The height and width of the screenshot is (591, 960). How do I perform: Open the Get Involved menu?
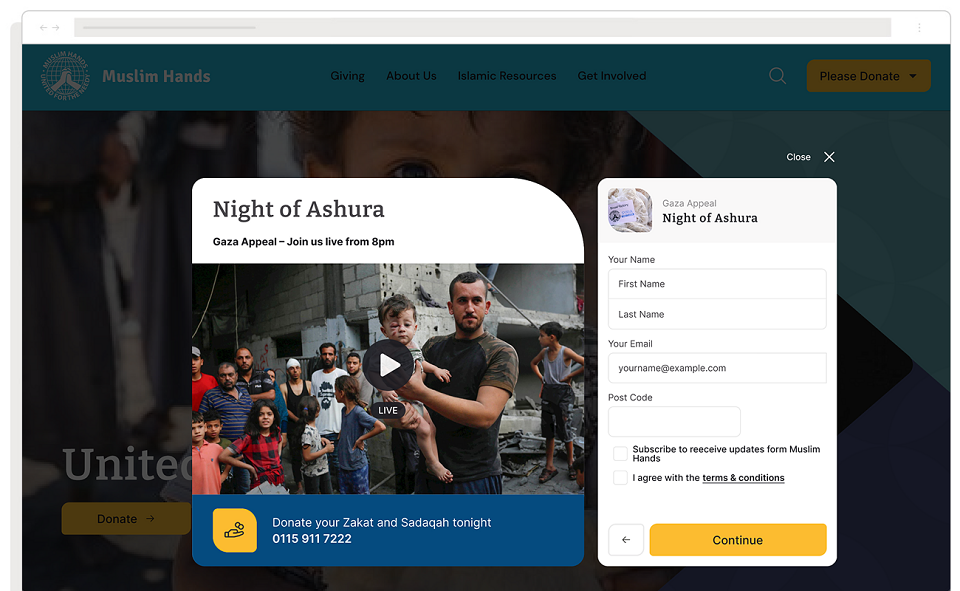coord(612,76)
